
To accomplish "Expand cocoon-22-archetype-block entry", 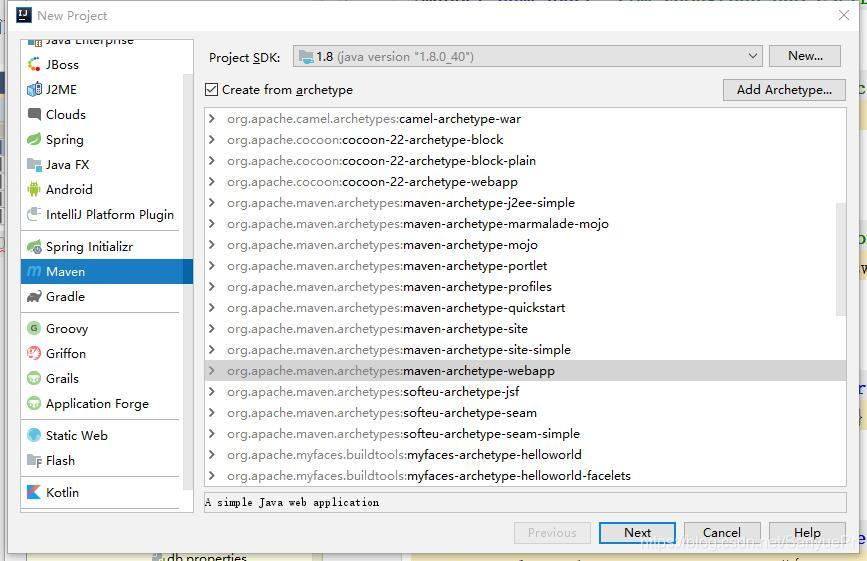I will point(212,139).
